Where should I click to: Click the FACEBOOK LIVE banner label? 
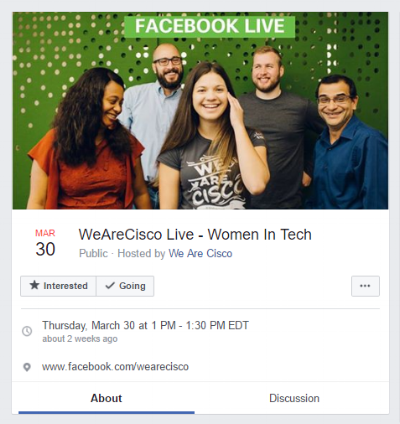pyautogui.click(x=210, y=26)
